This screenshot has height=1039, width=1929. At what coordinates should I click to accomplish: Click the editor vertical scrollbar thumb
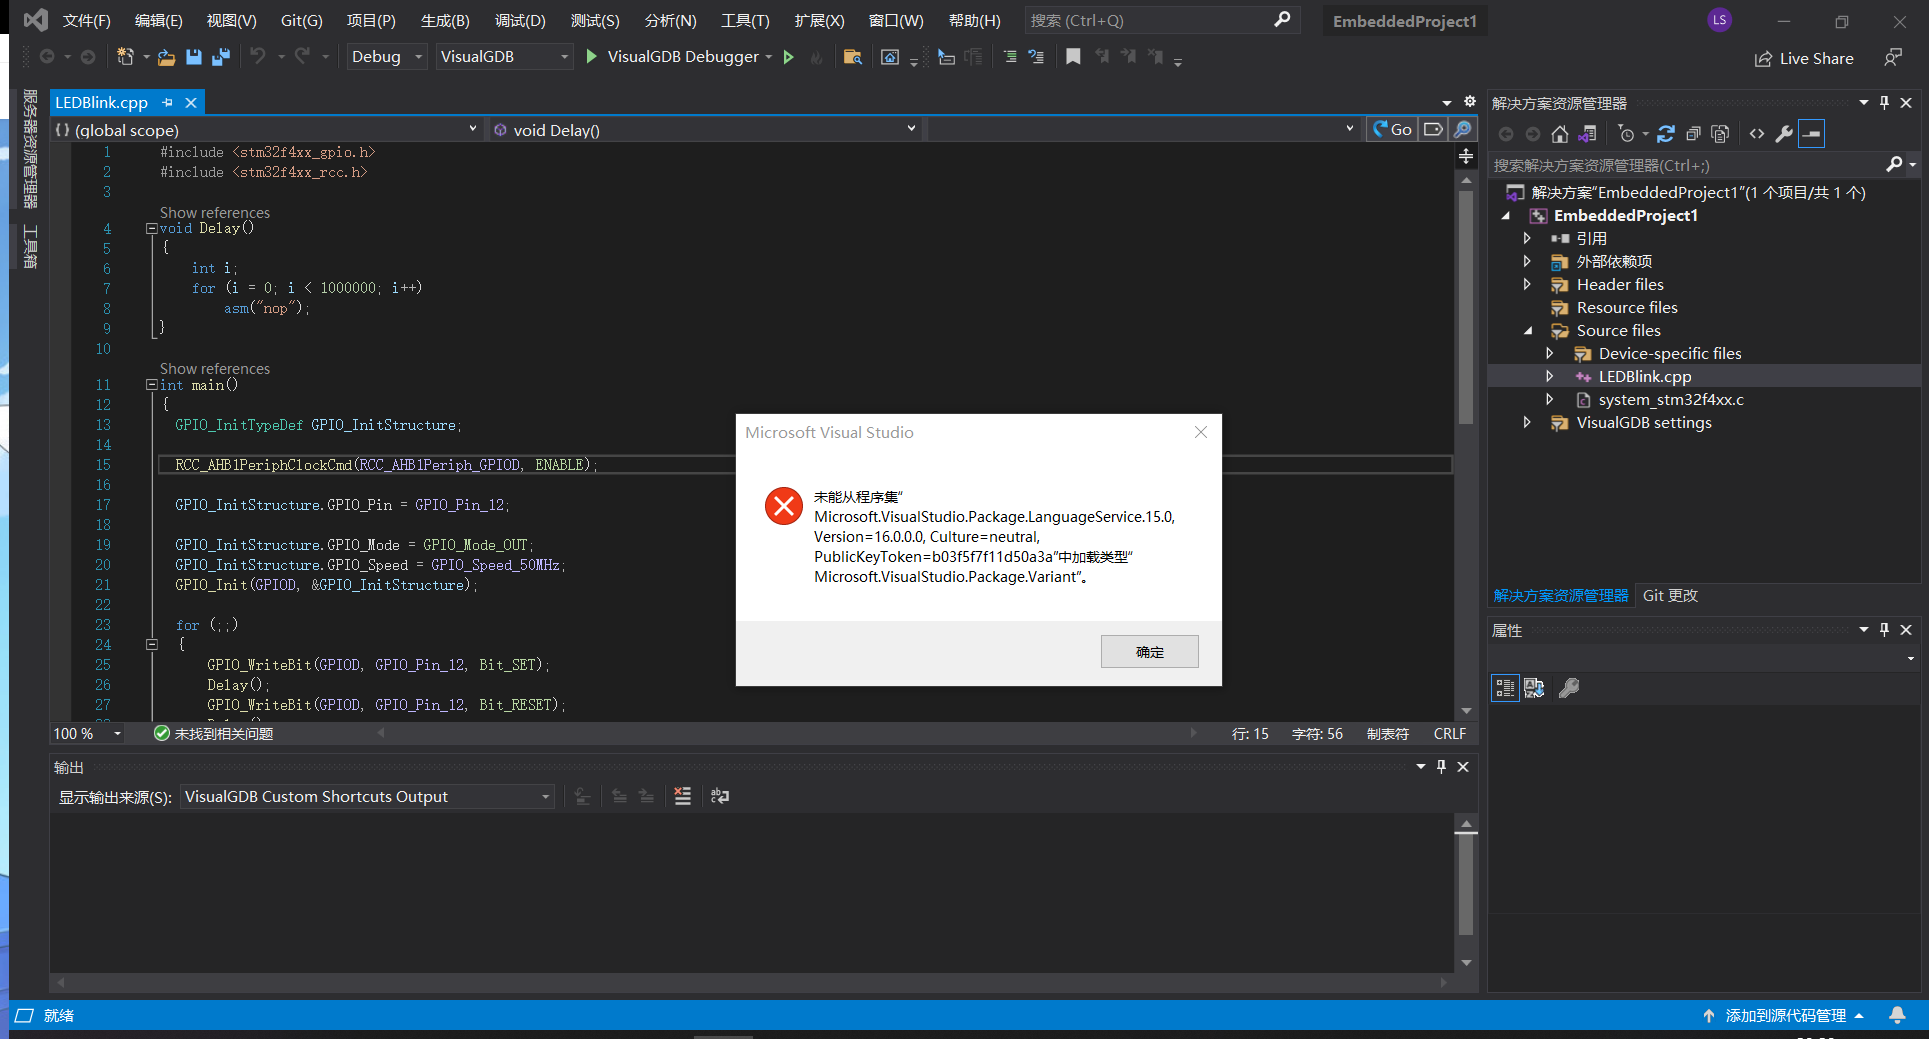point(1466,308)
